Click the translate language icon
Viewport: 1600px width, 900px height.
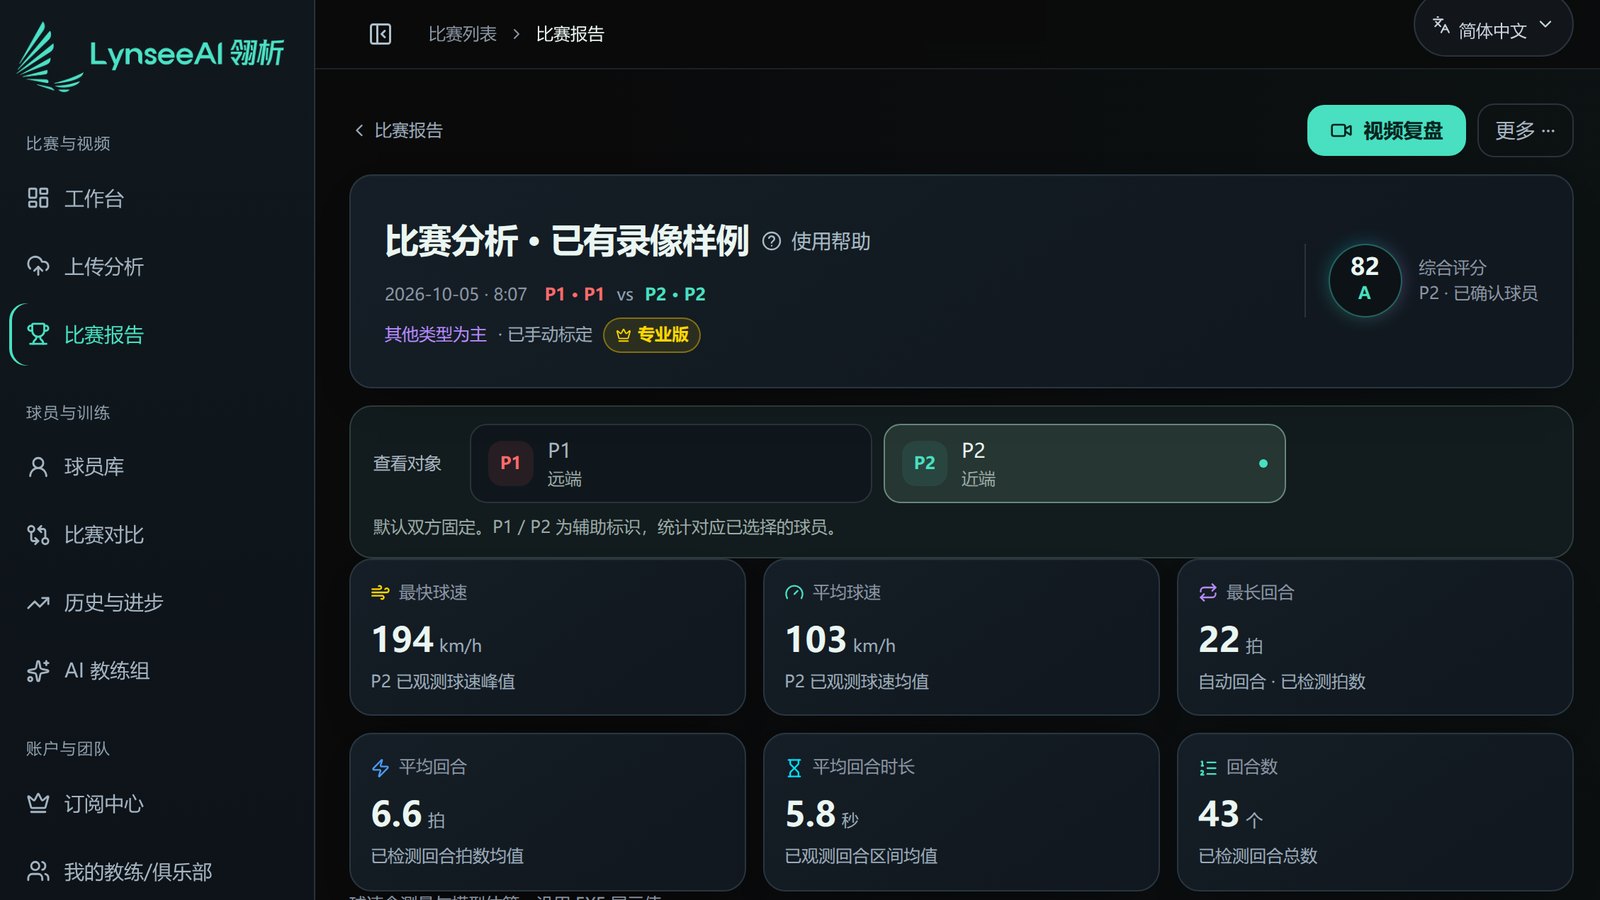click(x=1441, y=26)
